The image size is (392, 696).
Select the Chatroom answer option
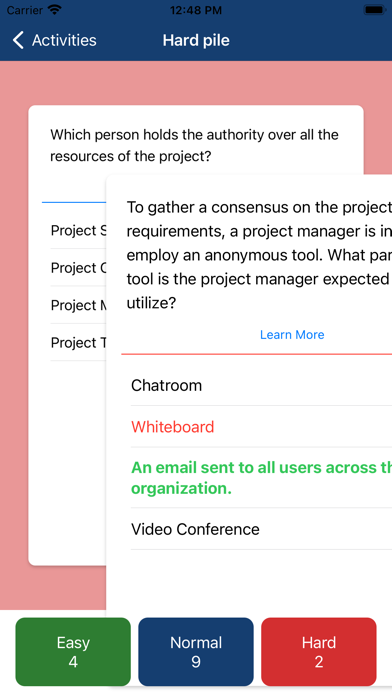coord(261,385)
